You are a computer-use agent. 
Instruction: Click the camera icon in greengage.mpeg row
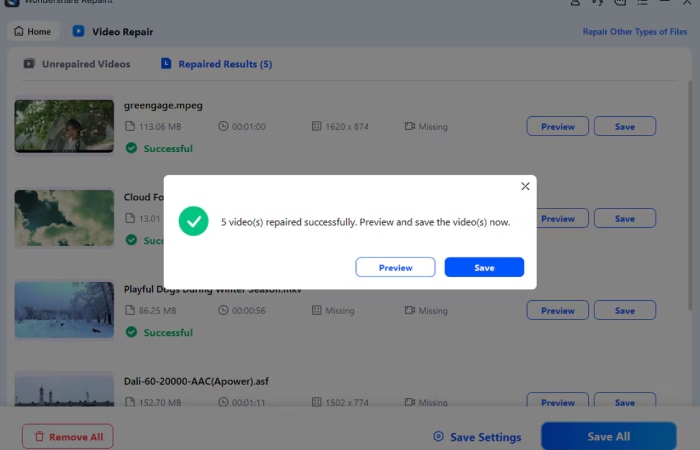410,126
